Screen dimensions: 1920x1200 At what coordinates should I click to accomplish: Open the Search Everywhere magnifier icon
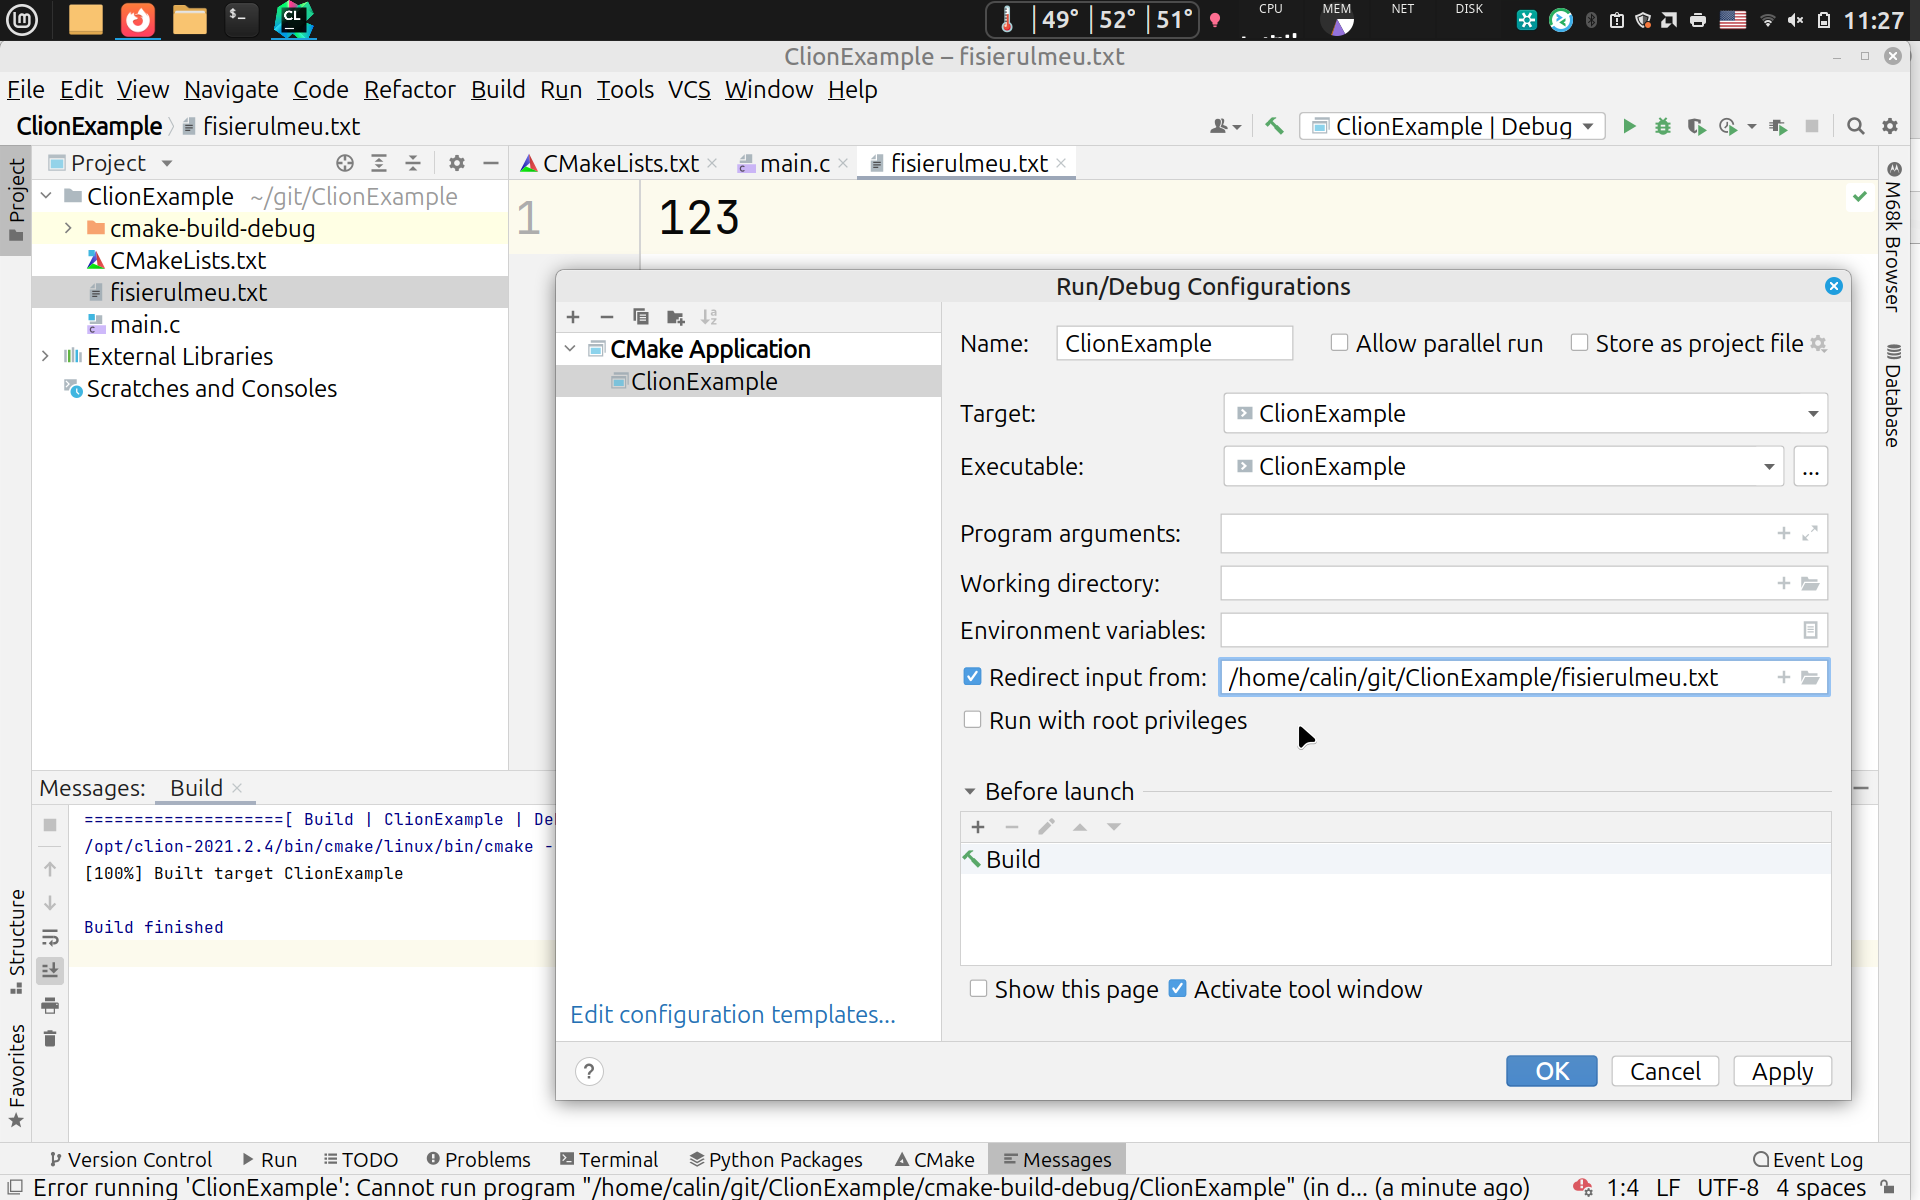(x=1855, y=126)
